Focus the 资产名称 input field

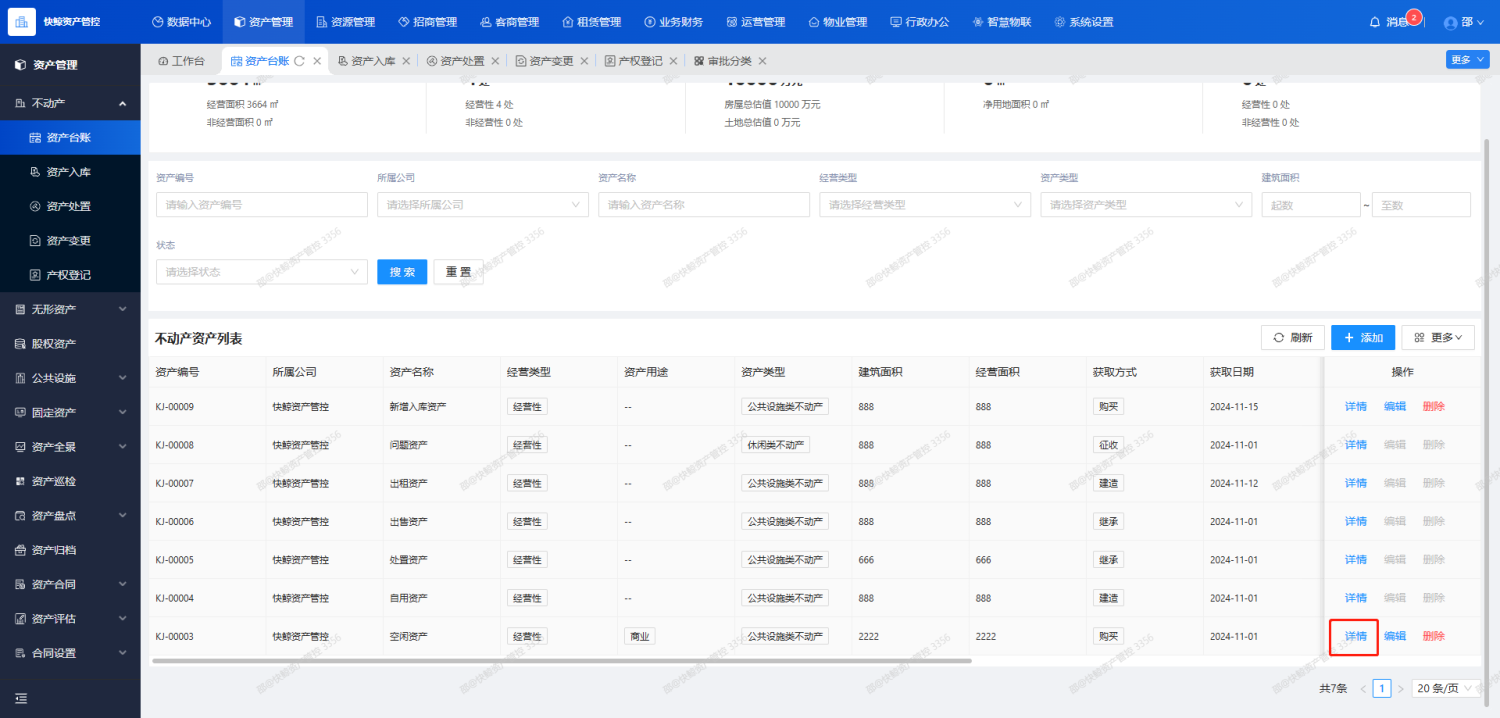coord(704,204)
